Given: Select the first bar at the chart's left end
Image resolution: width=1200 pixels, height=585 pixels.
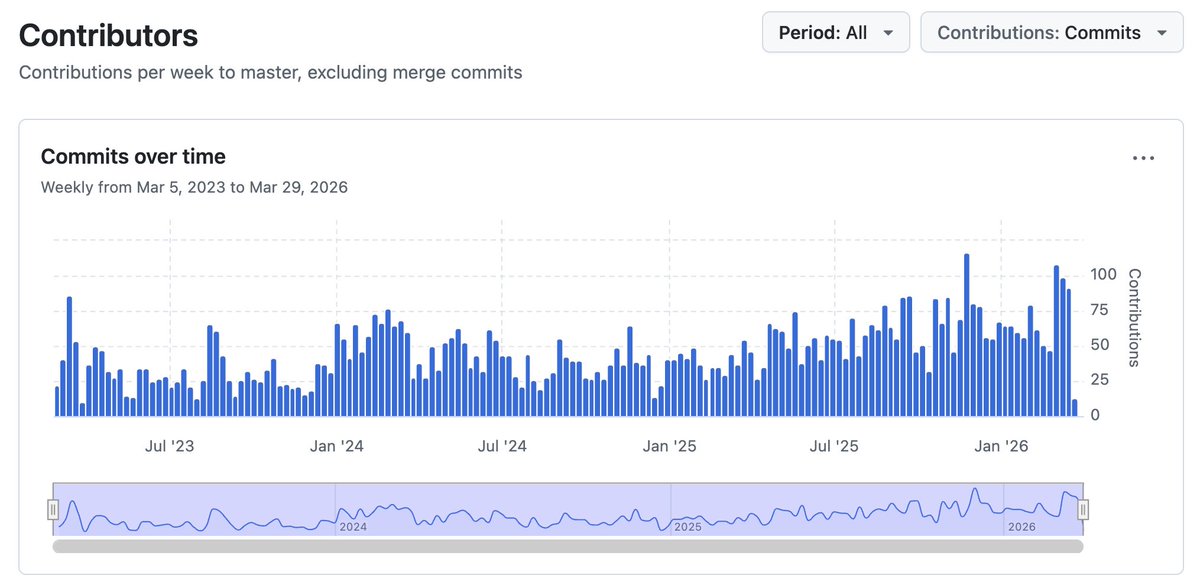Looking at the screenshot, I should [x=57, y=401].
